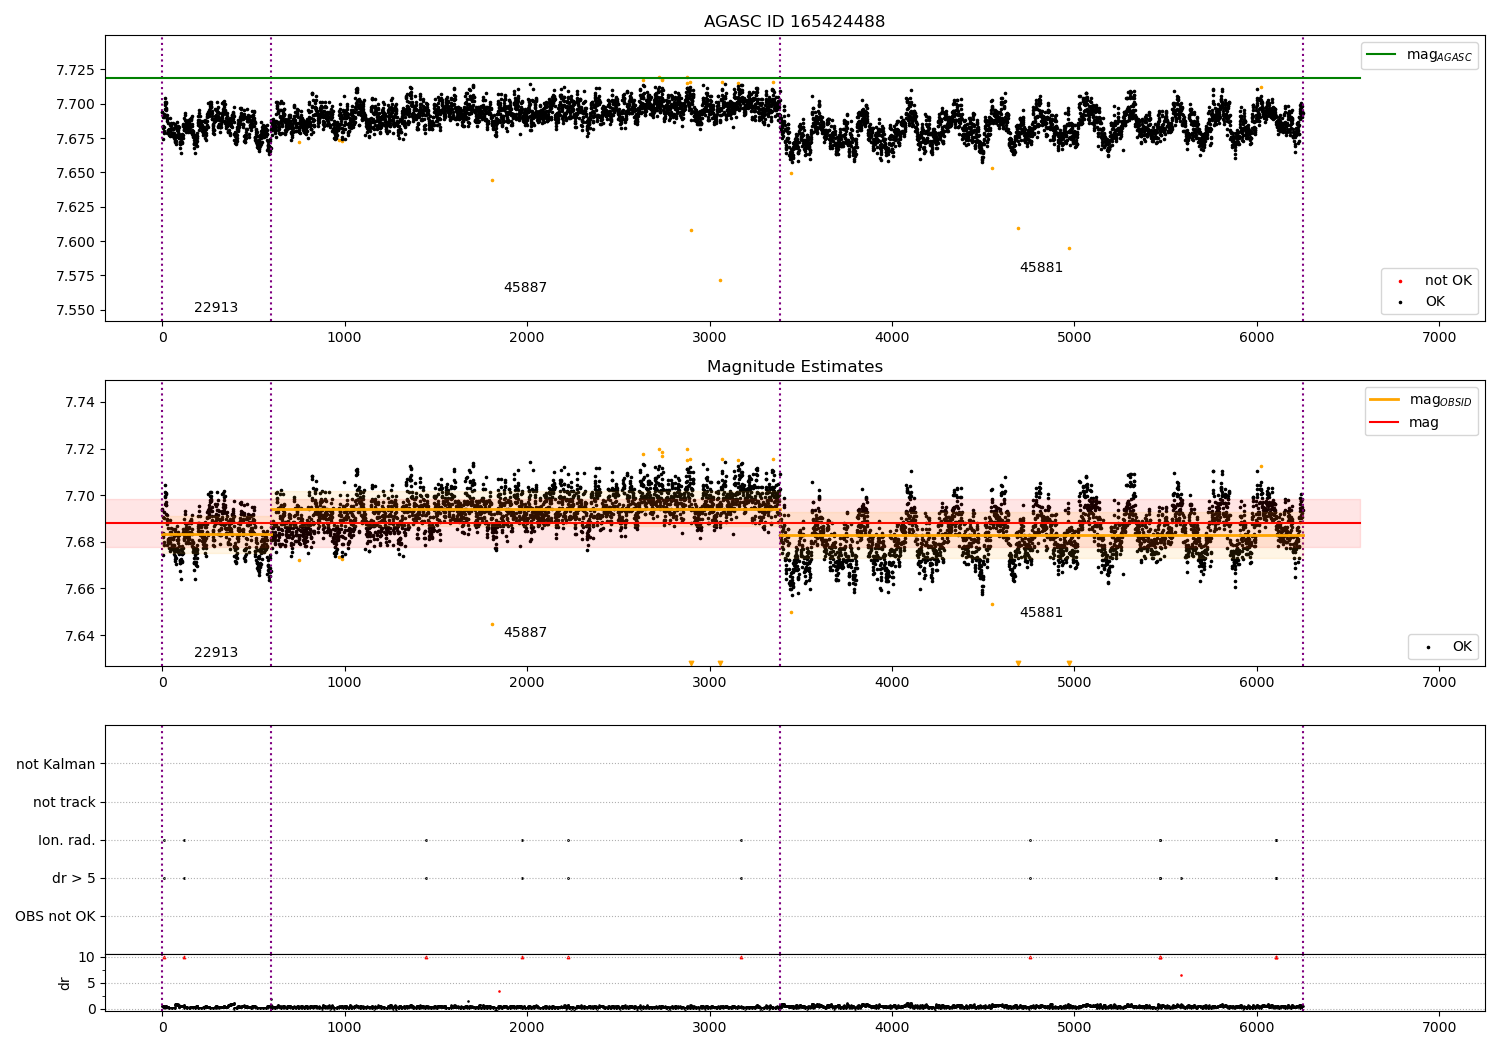1500x1050 pixels.
Task: Click the 7.625 y-axis tick label
Action: tap(76, 207)
